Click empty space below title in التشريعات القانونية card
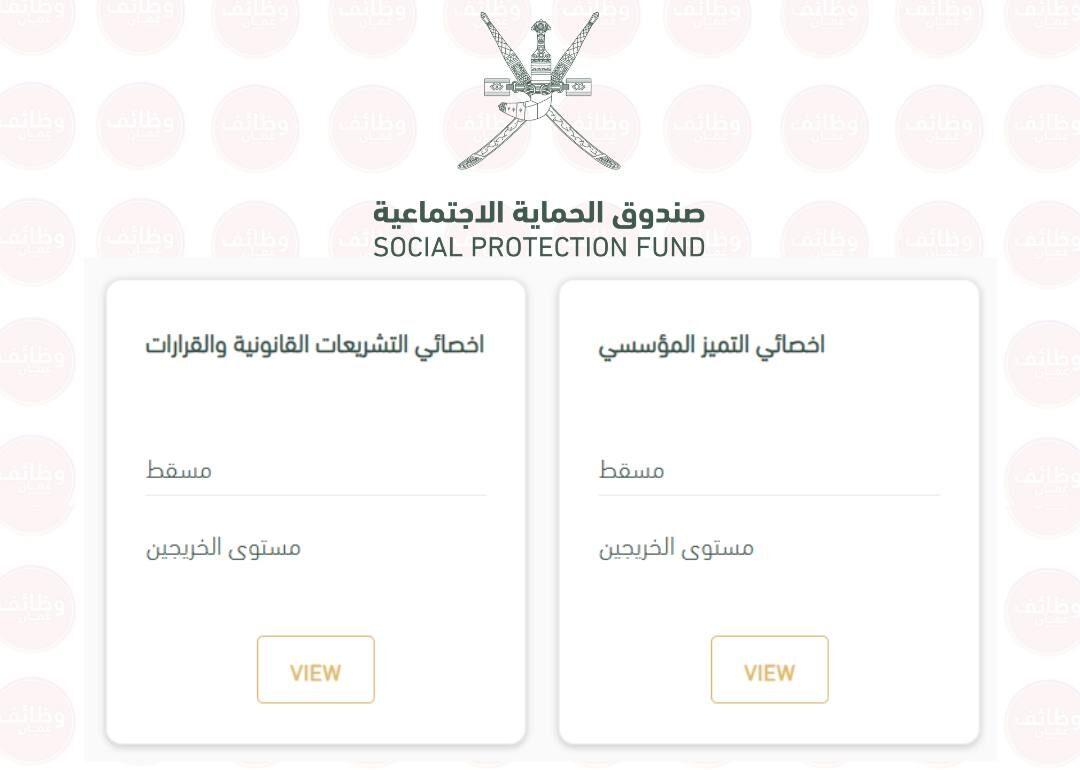The height and width of the screenshot is (770, 1080). click(x=315, y=408)
